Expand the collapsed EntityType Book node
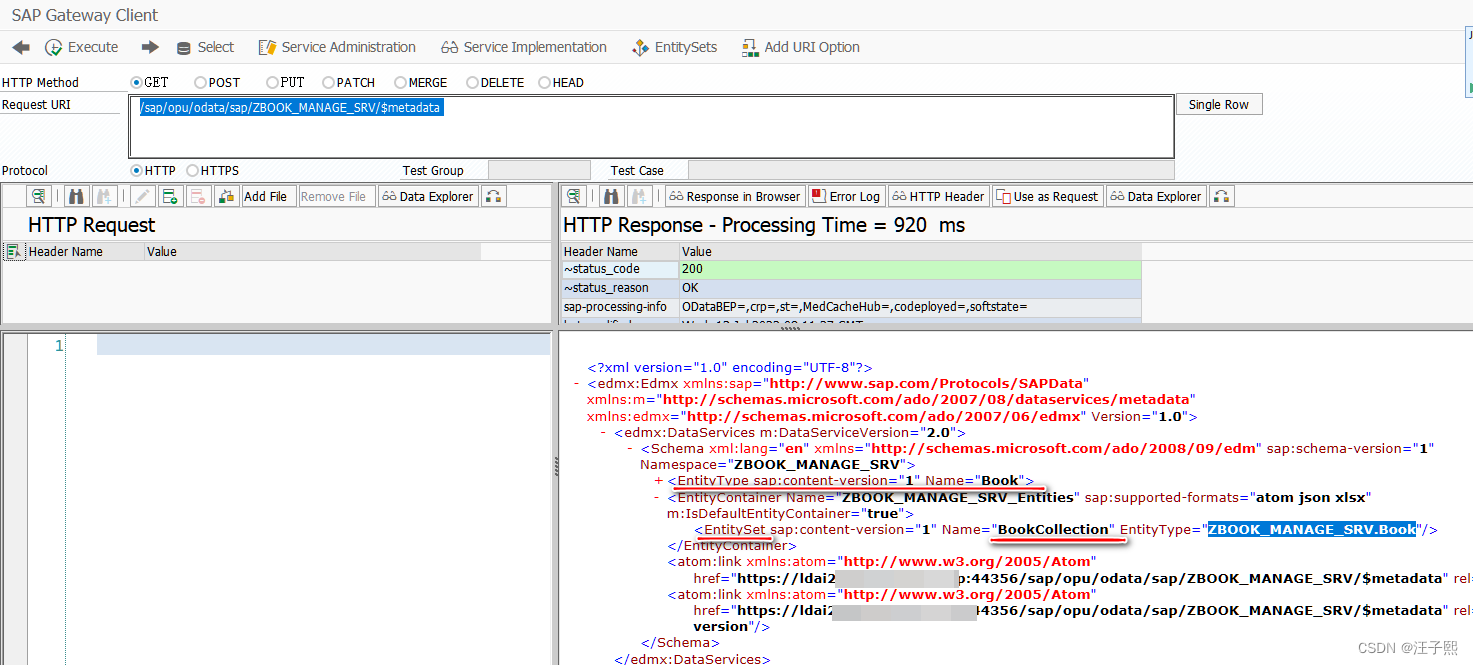This screenshot has width=1473, height=665. pos(659,481)
